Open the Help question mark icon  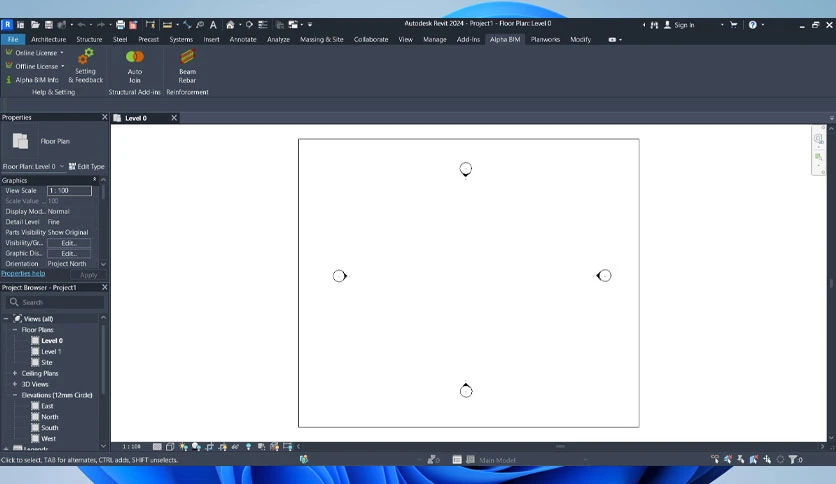pos(752,25)
